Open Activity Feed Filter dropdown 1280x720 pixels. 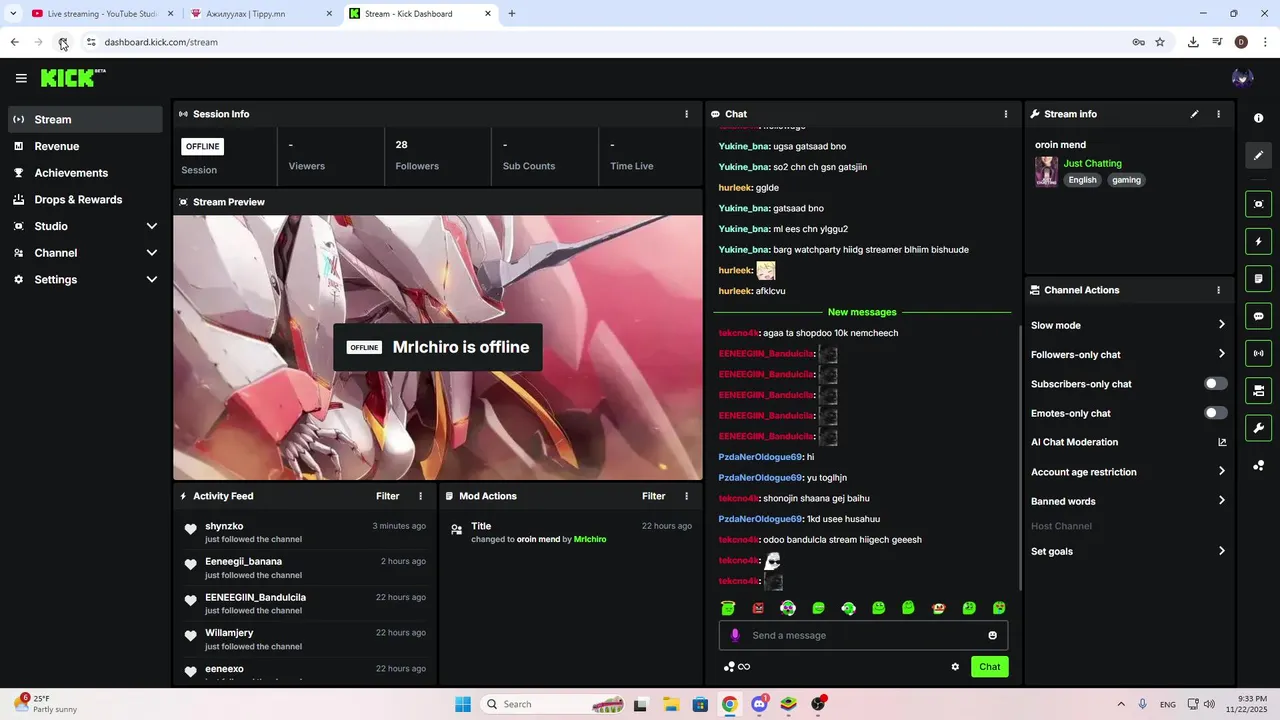pos(388,496)
